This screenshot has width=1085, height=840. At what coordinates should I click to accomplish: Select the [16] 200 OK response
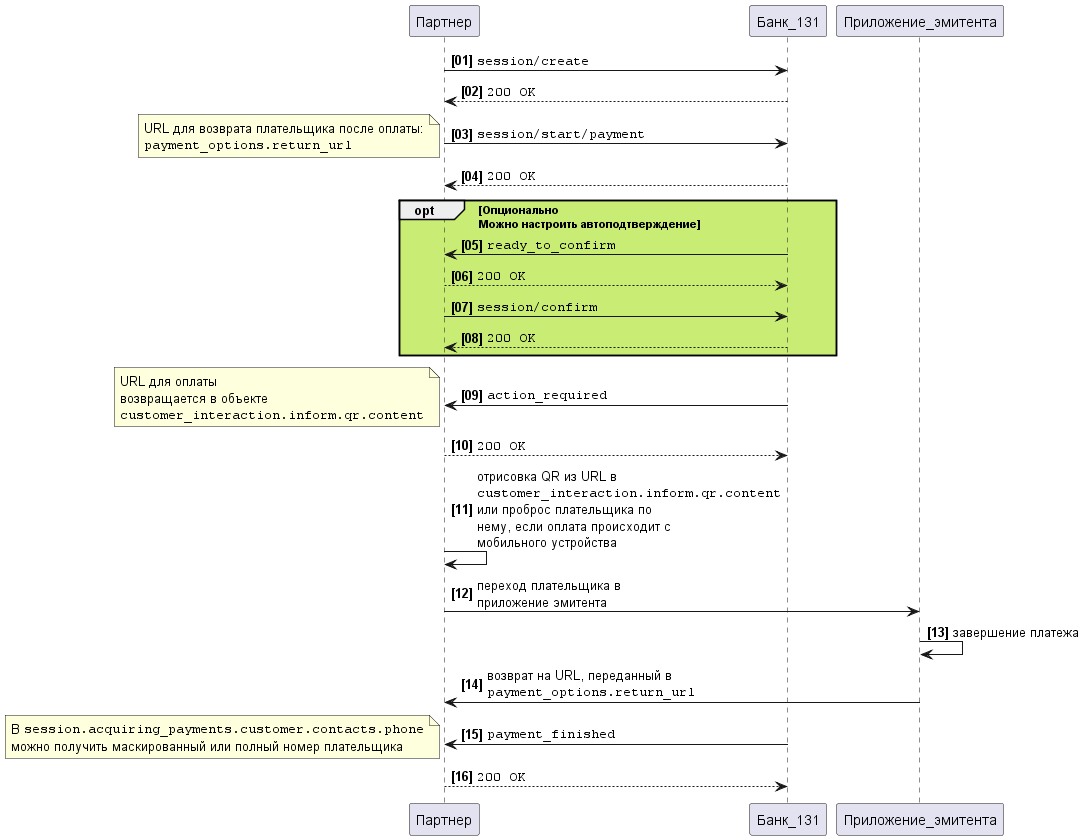[x=489, y=777]
